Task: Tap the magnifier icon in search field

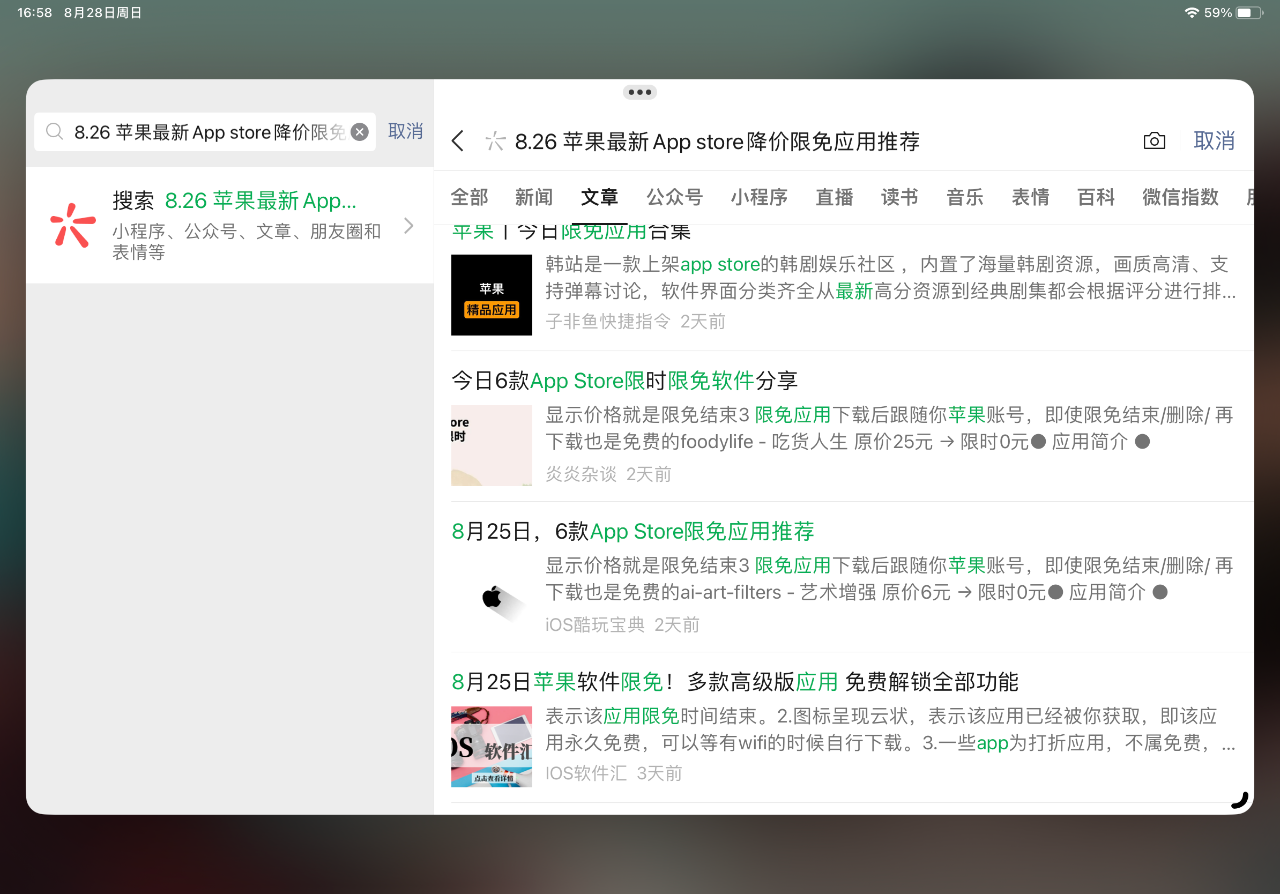Action: 55,132
